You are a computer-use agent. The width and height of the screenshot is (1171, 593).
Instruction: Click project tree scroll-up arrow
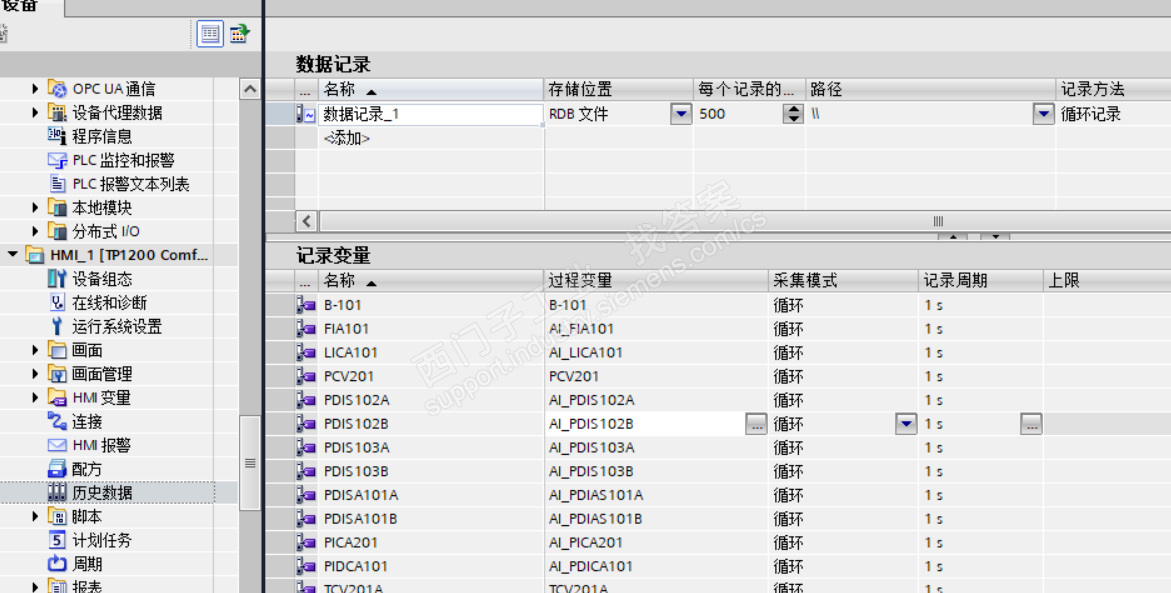(x=250, y=90)
